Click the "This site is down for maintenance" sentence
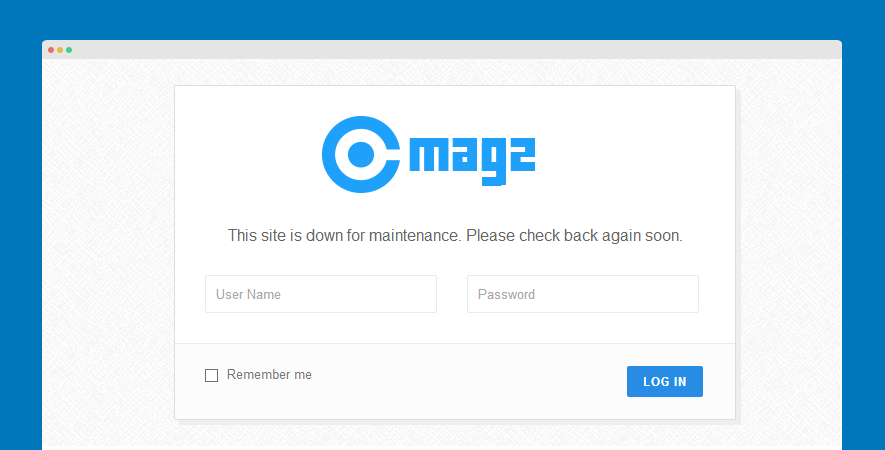The height and width of the screenshot is (450, 885). click(x=344, y=237)
